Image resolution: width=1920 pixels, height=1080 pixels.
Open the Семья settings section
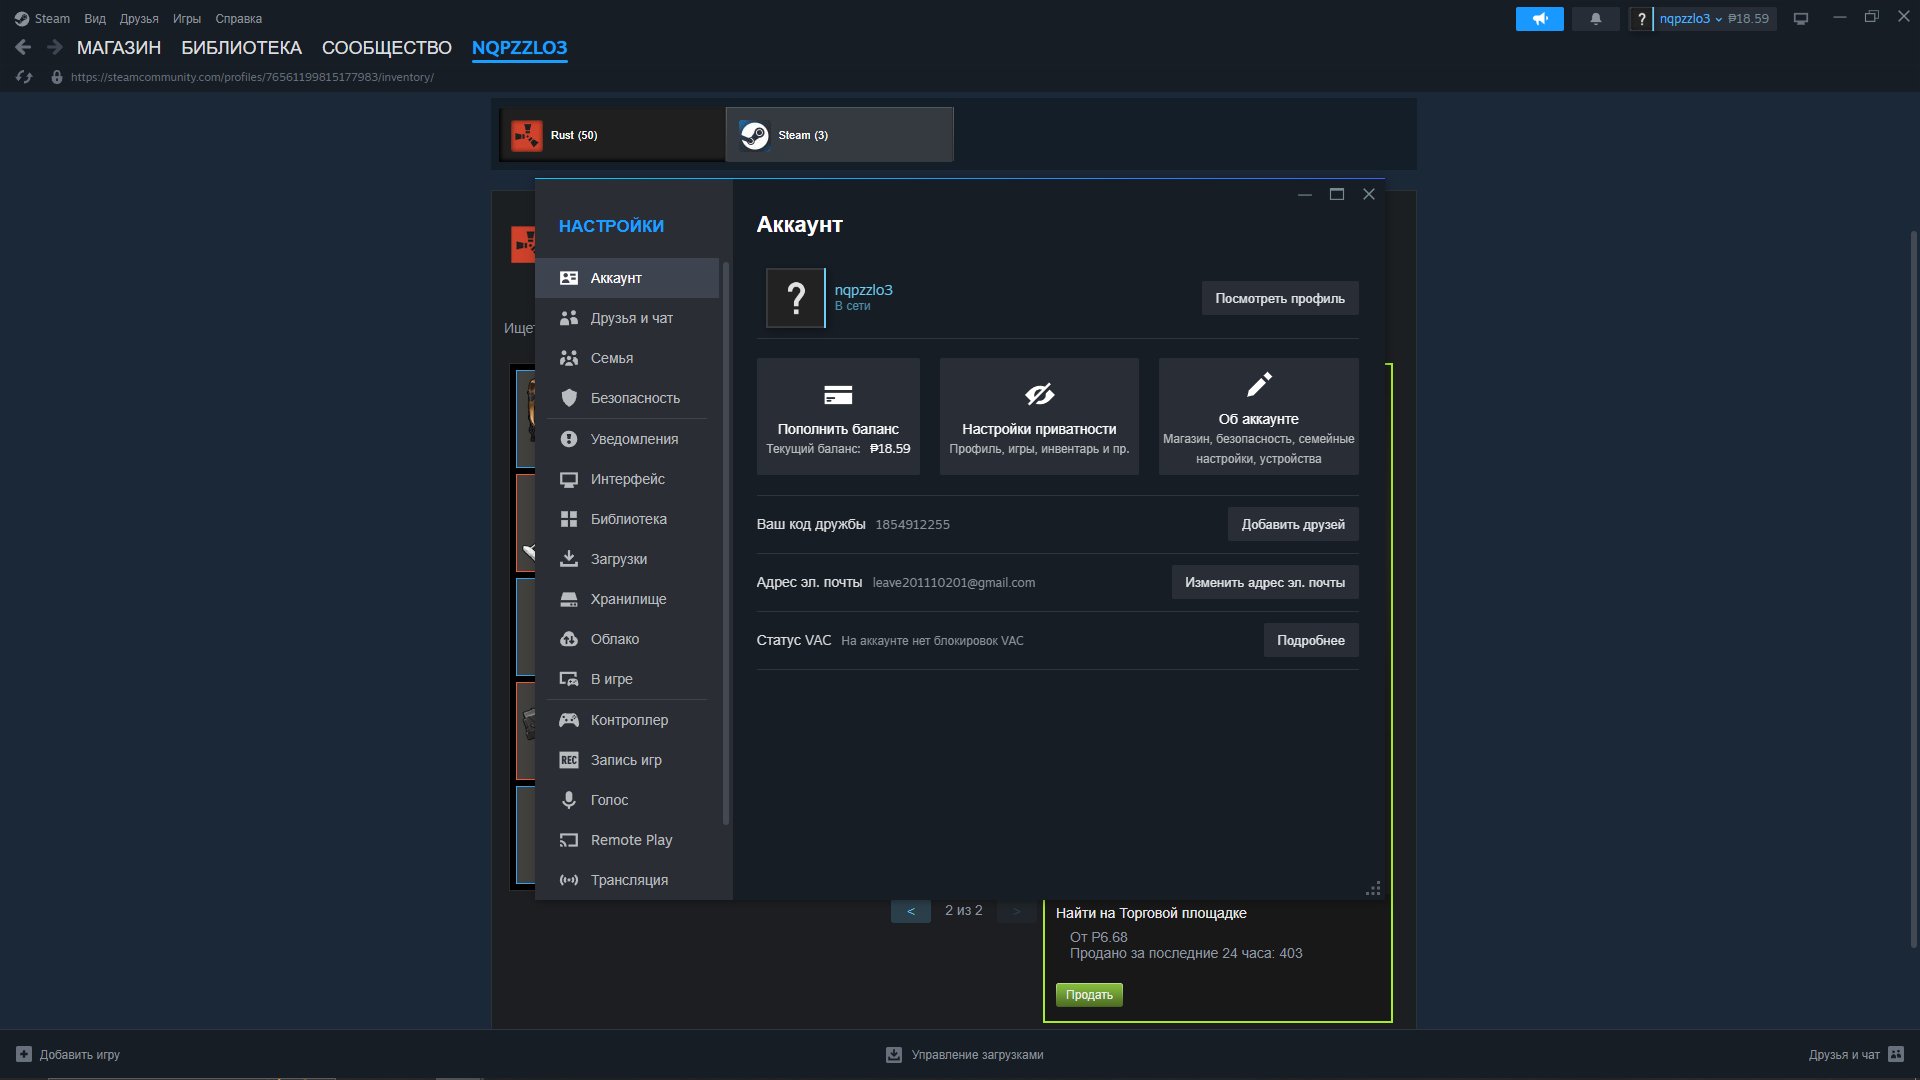pos(627,358)
